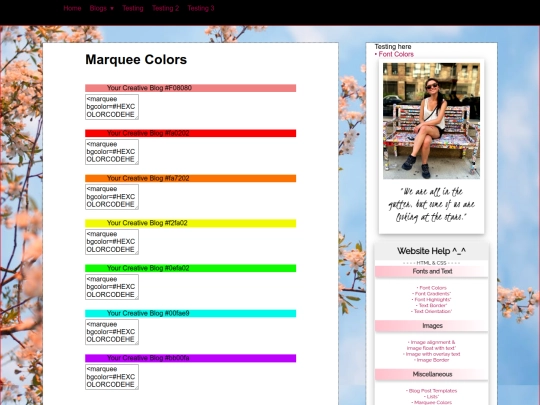The height and width of the screenshot is (405, 540).
Task: Click the code box under #f2fa02 marquee
Action: [112, 242]
